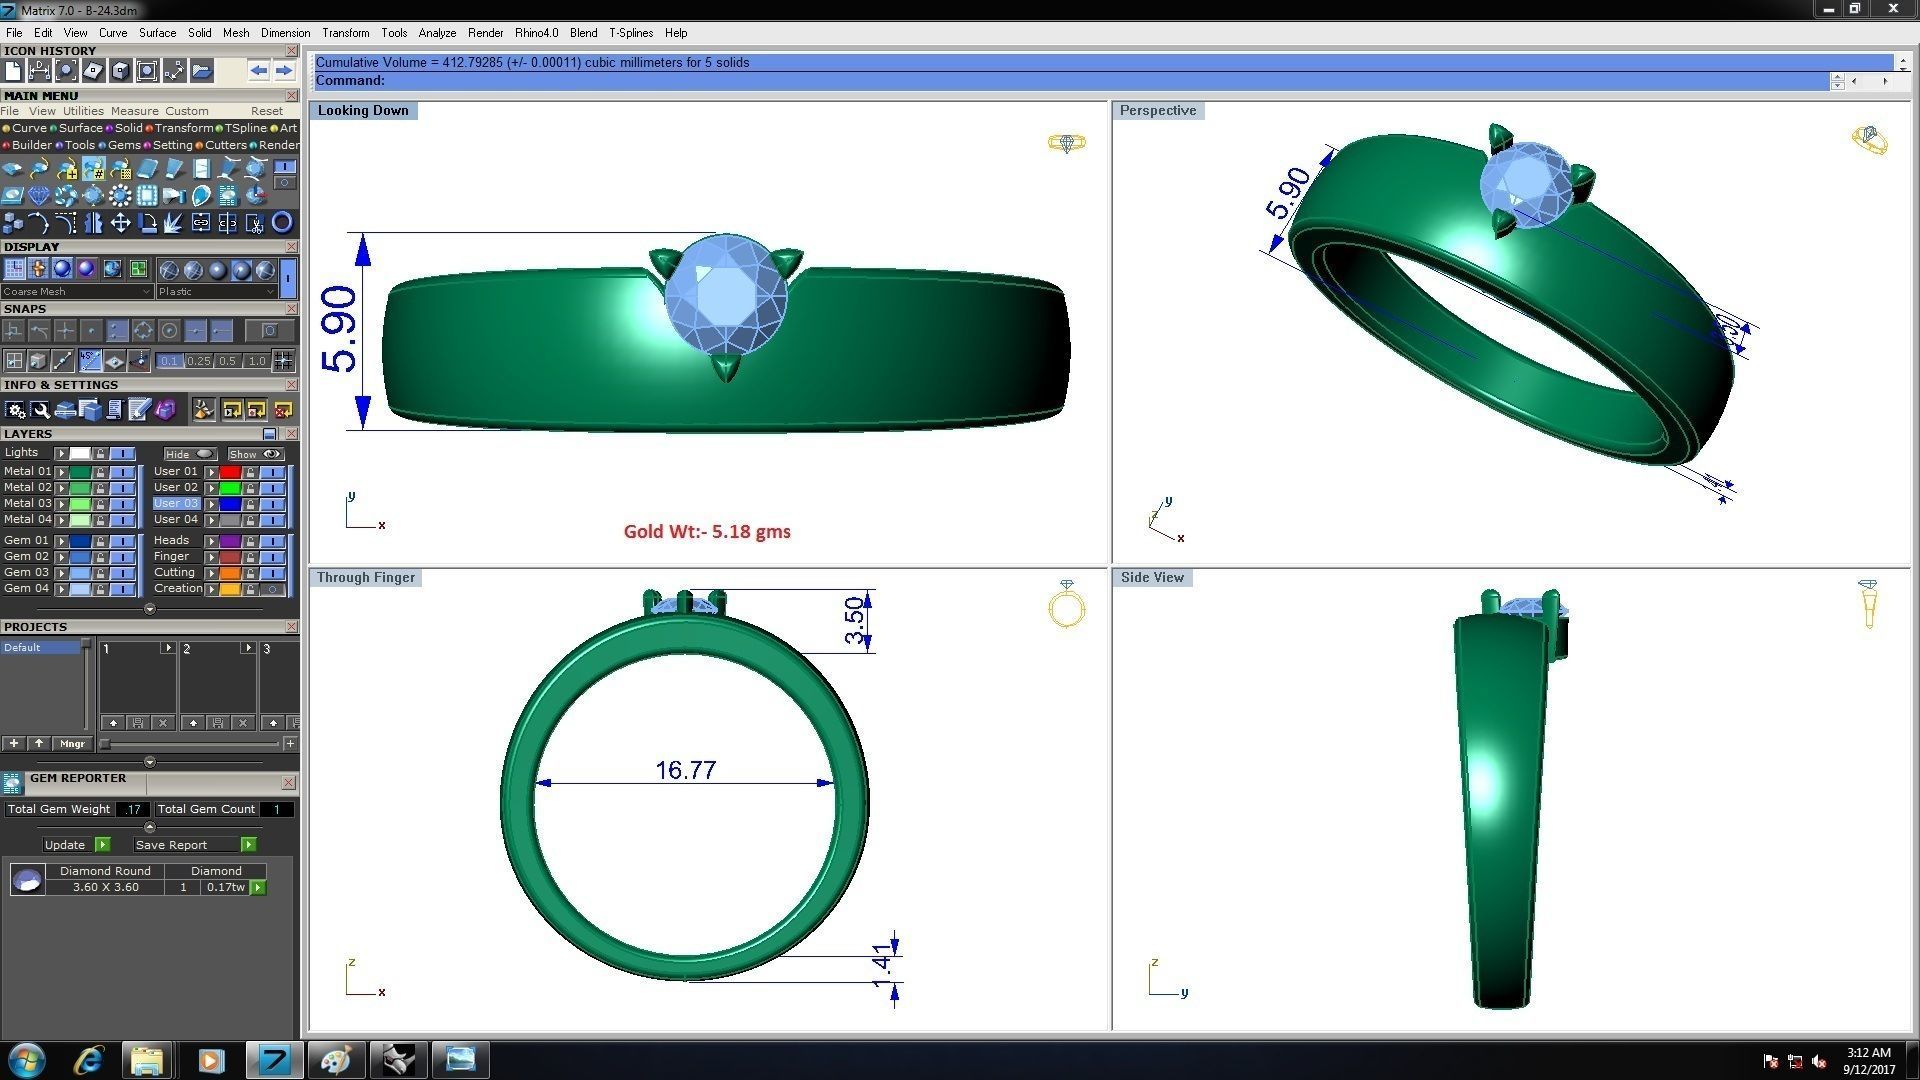The height and width of the screenshot is (1080, 1920).
Task: Click the ring band icon in the toolbar
Action: click(x=282, y=222)
